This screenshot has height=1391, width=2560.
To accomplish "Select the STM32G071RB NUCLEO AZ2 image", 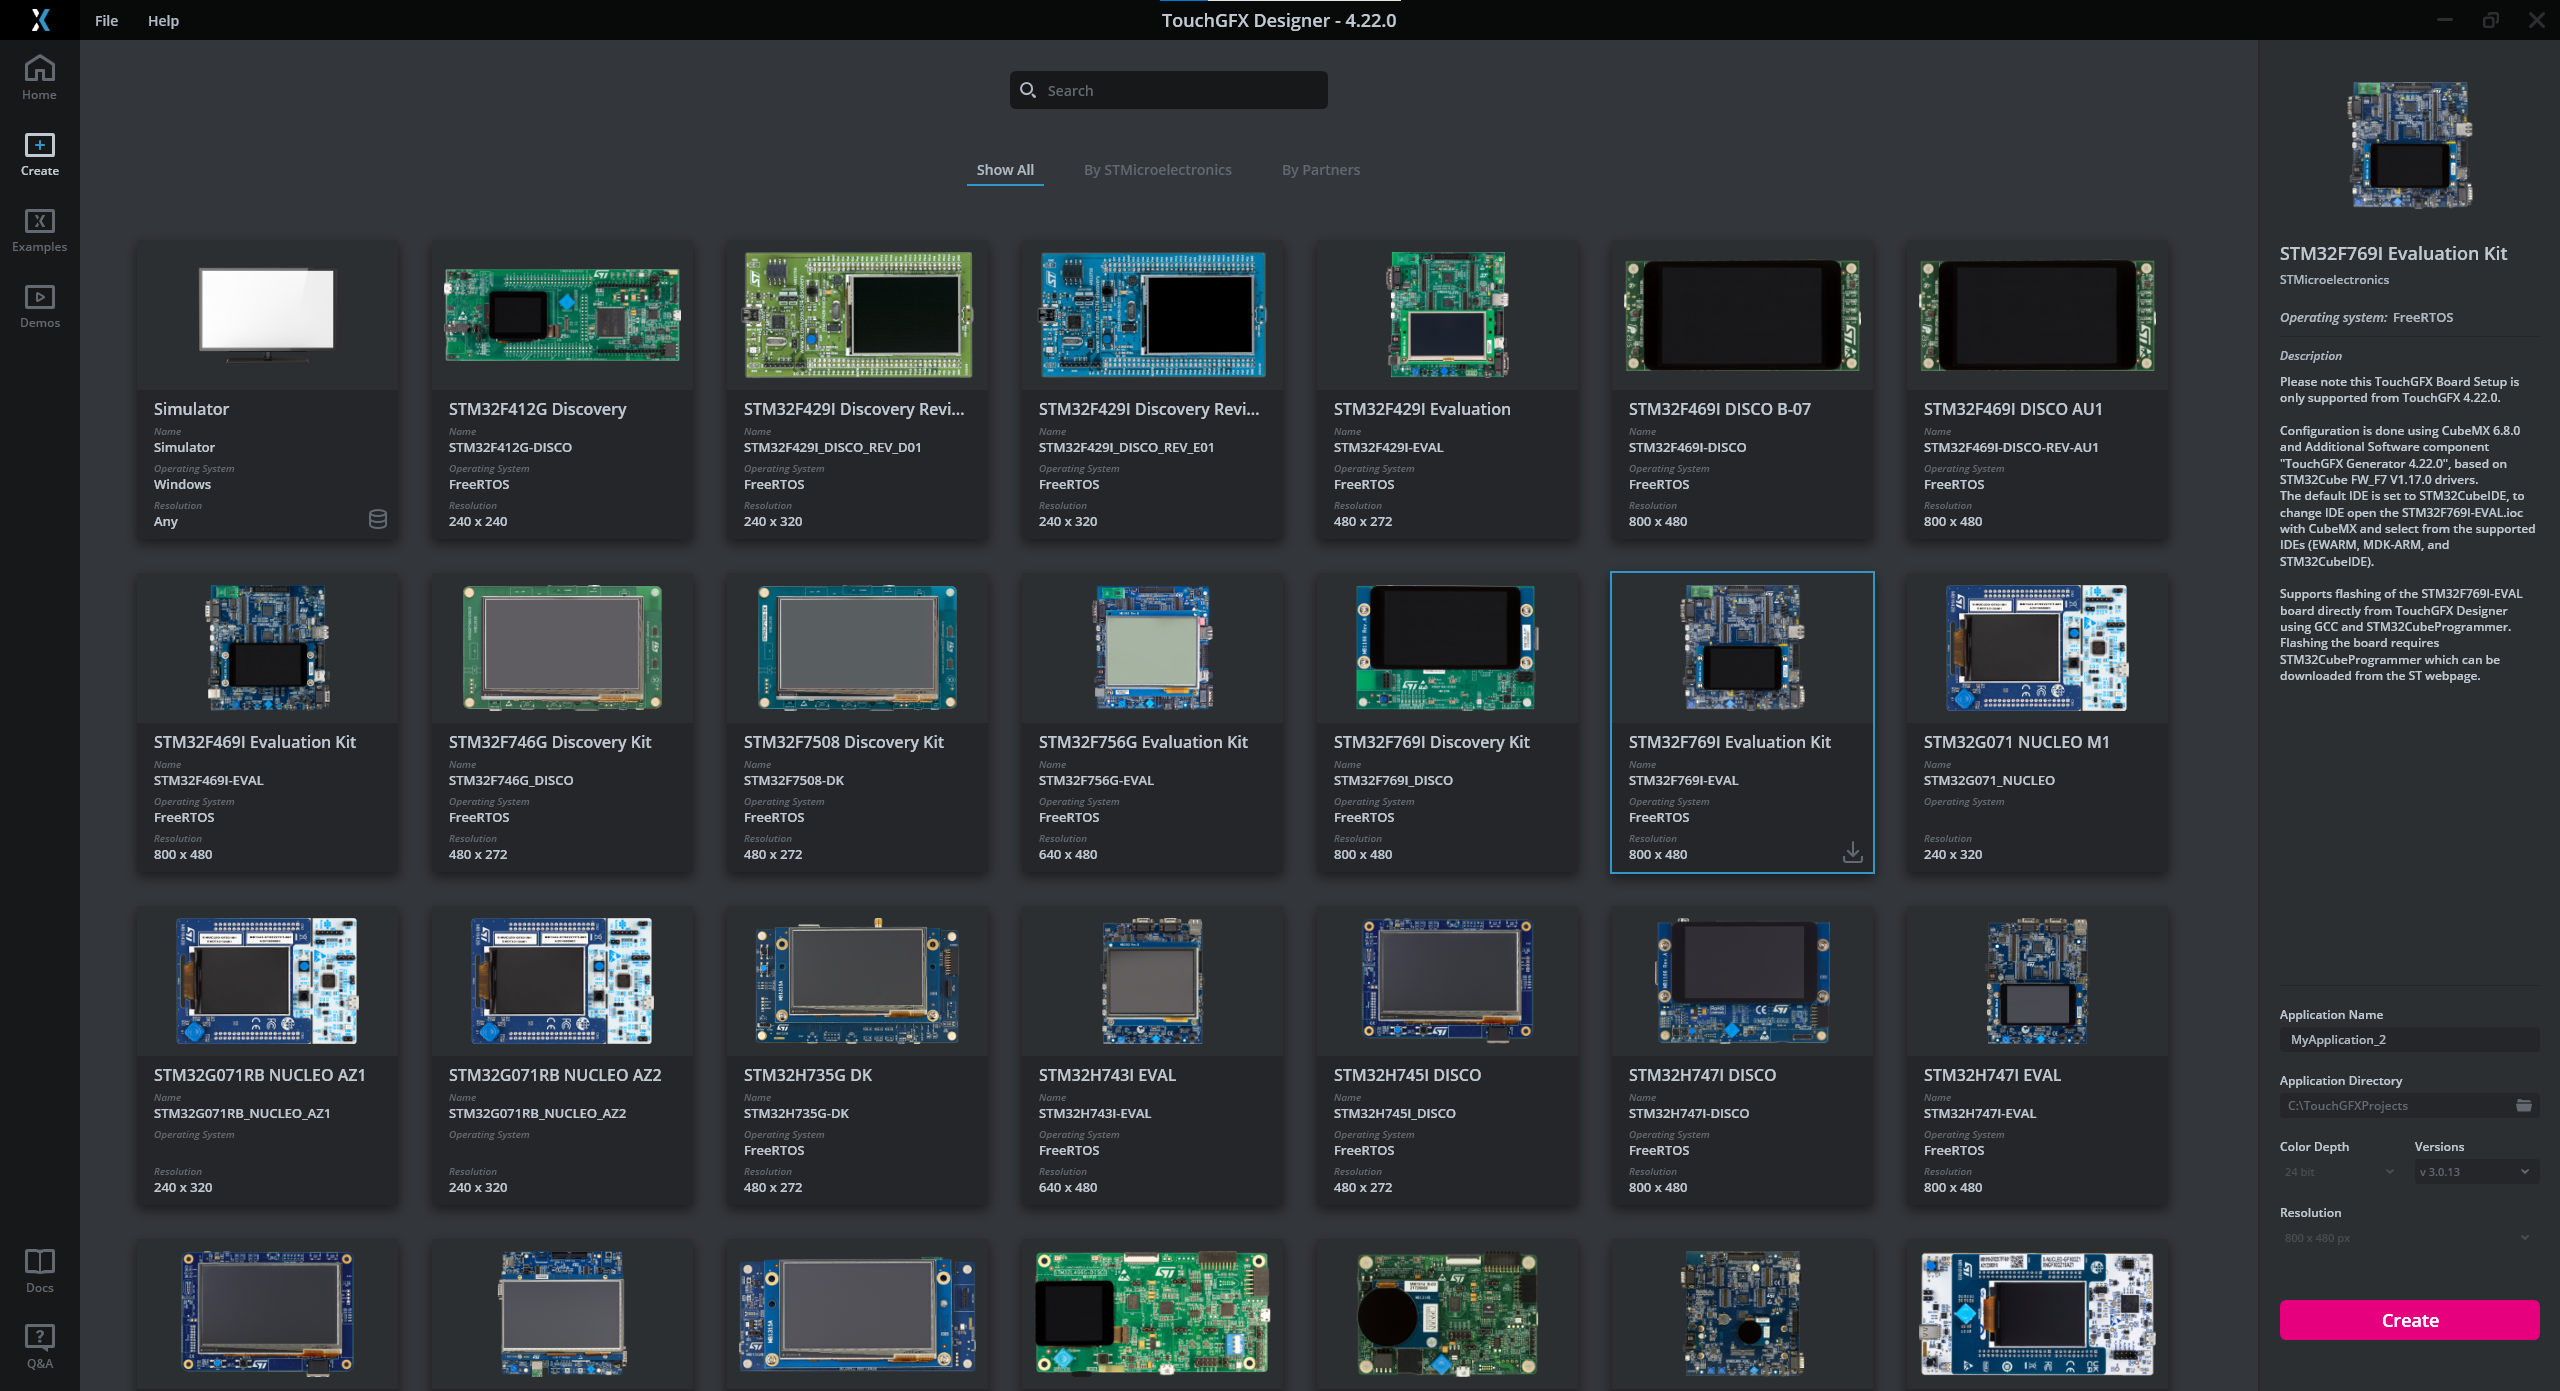I will point(562,981).
